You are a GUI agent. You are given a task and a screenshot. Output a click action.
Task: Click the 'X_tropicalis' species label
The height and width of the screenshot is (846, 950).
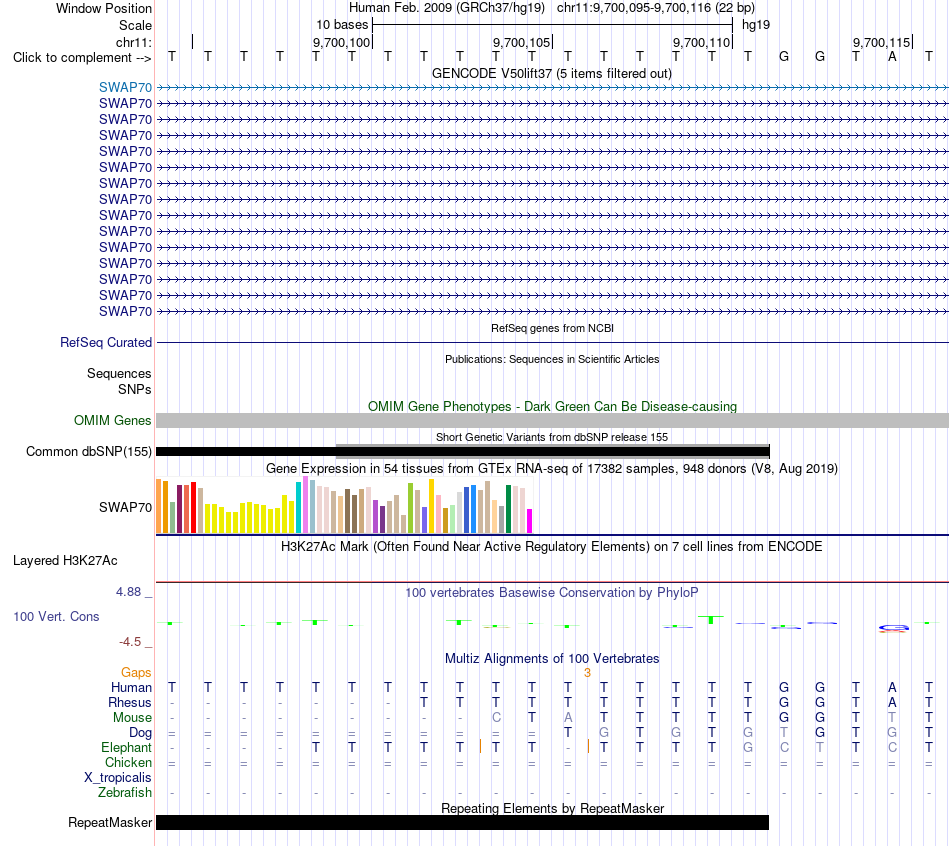[118, 778]
